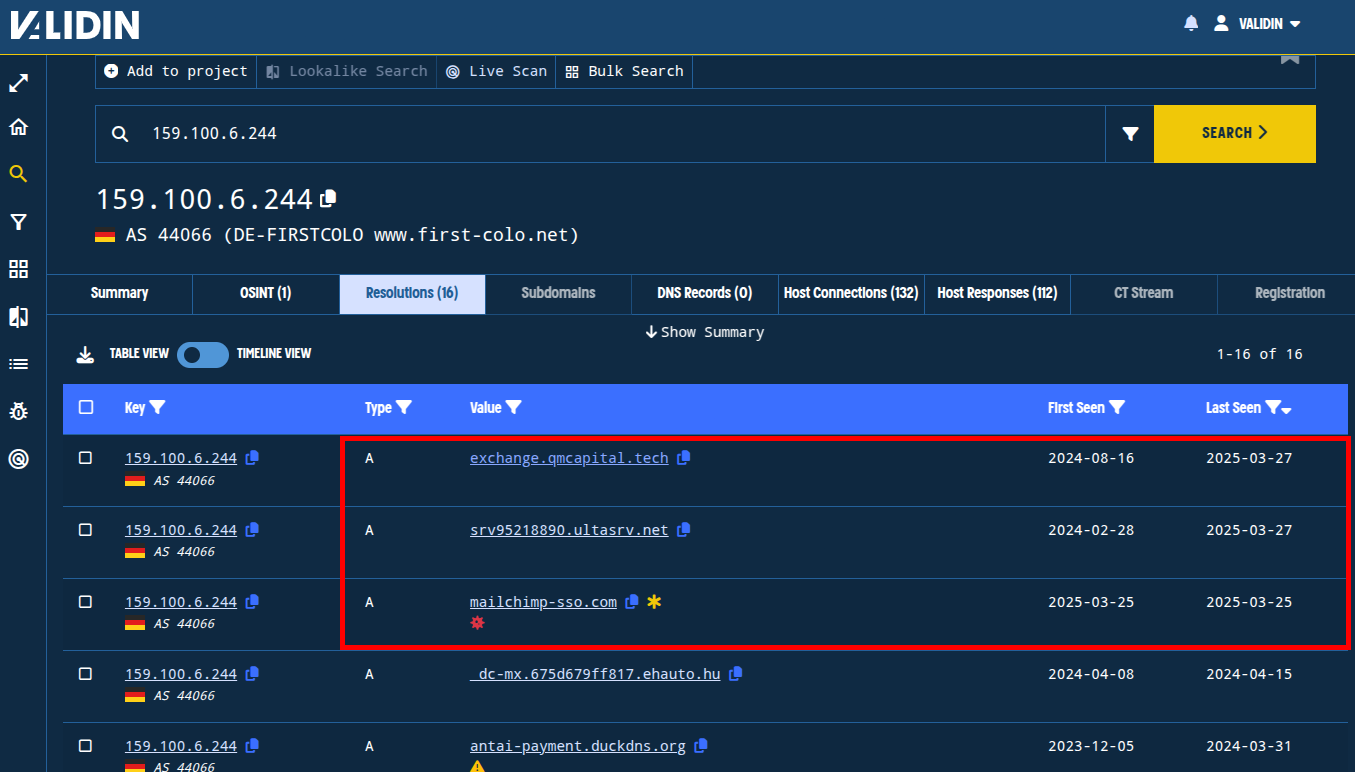1355x772 pixels.
Task: Copy the key IP in exchange.qmcapital.tech row
Action: (253, 458)
